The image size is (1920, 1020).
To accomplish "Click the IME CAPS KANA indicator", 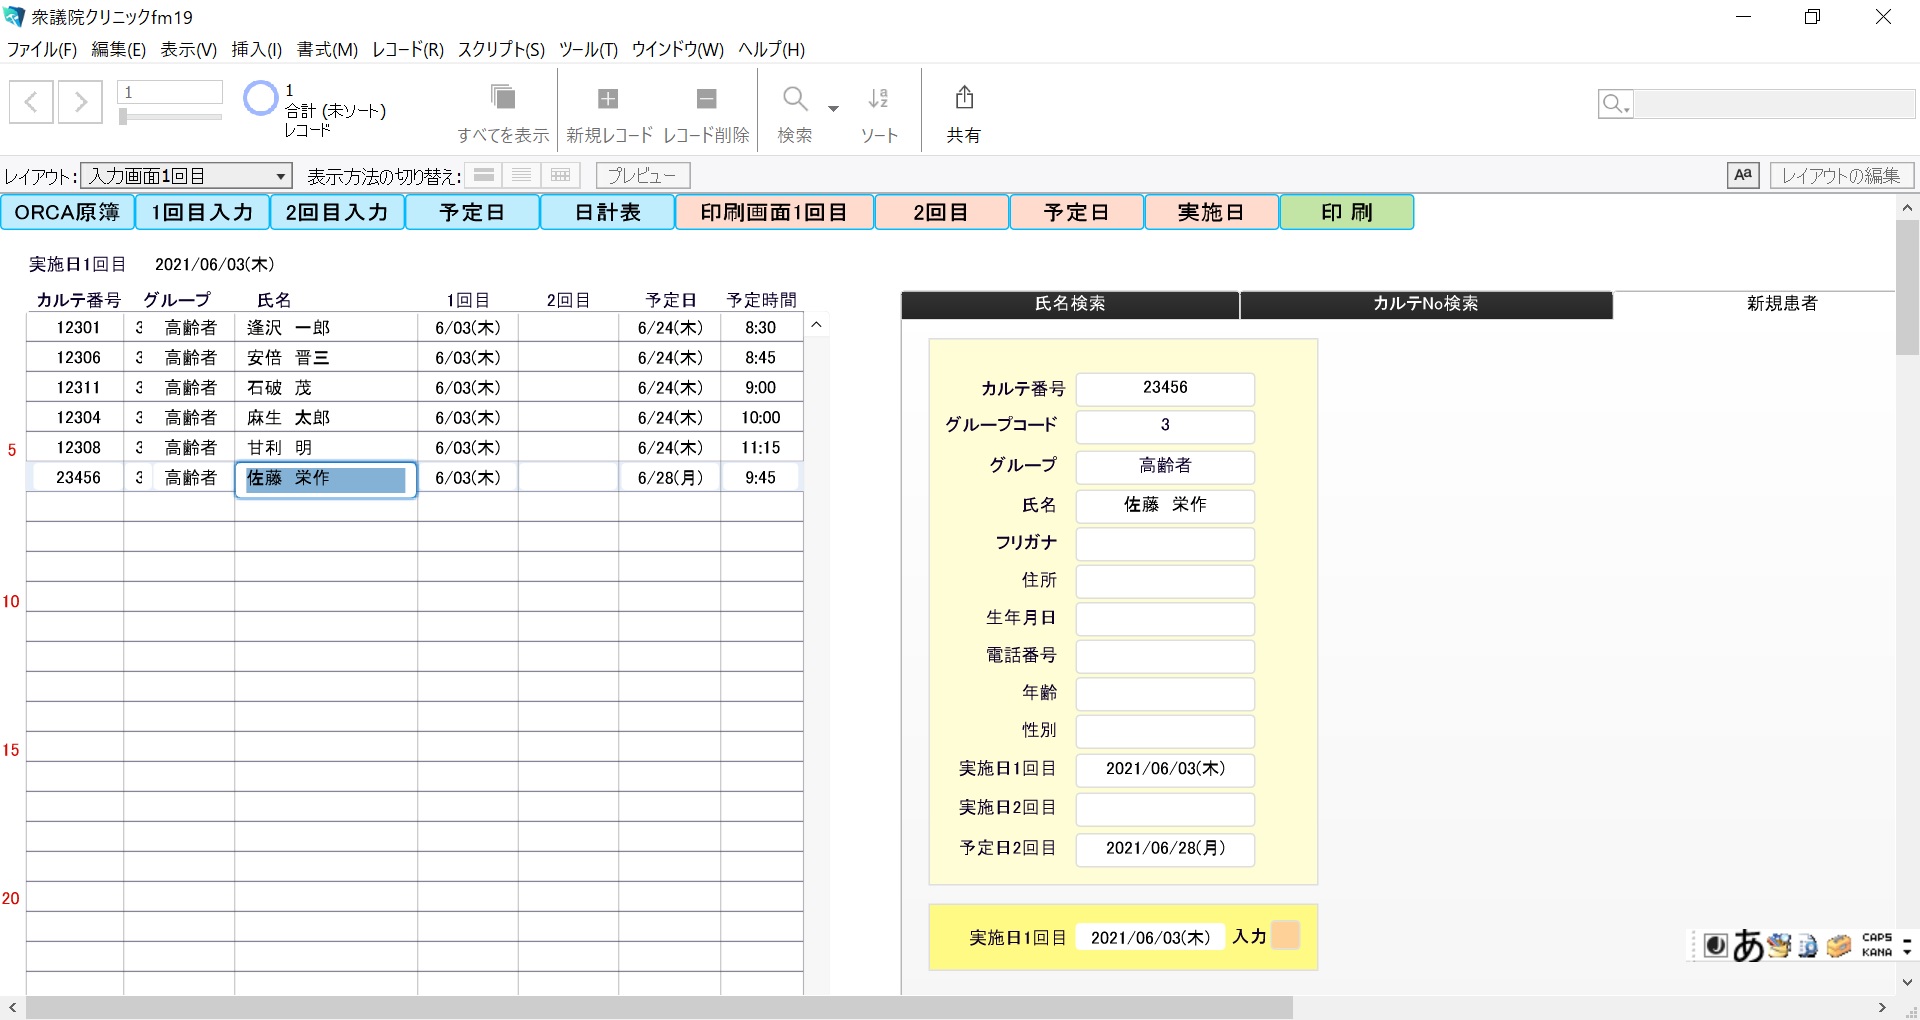I will pos(1877,945).
